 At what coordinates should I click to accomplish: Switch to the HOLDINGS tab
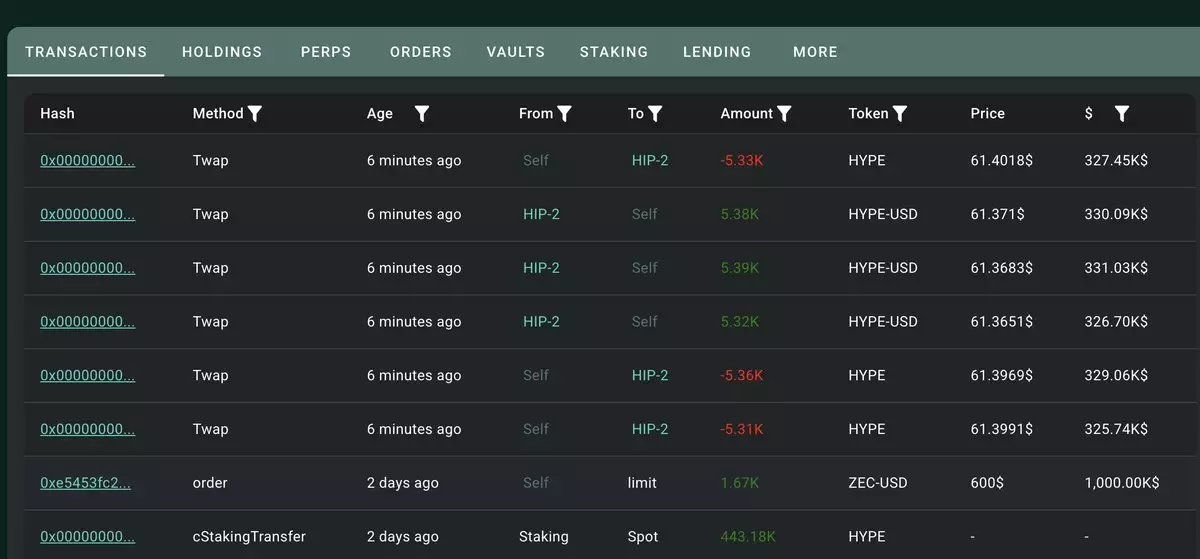222,52
